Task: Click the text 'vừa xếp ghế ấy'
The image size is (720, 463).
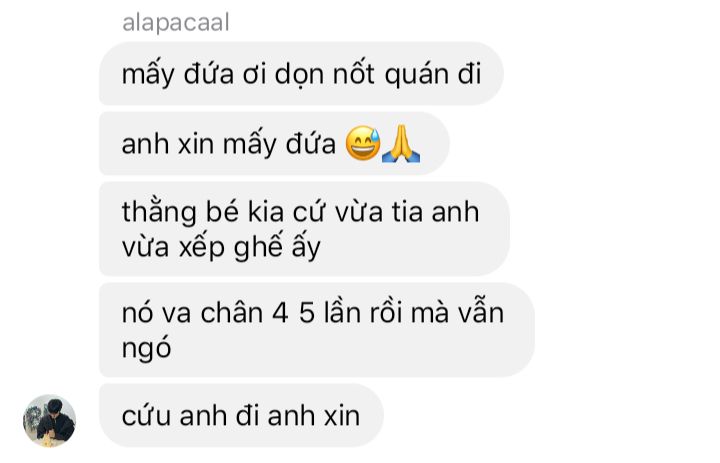Action: [221, 248]
